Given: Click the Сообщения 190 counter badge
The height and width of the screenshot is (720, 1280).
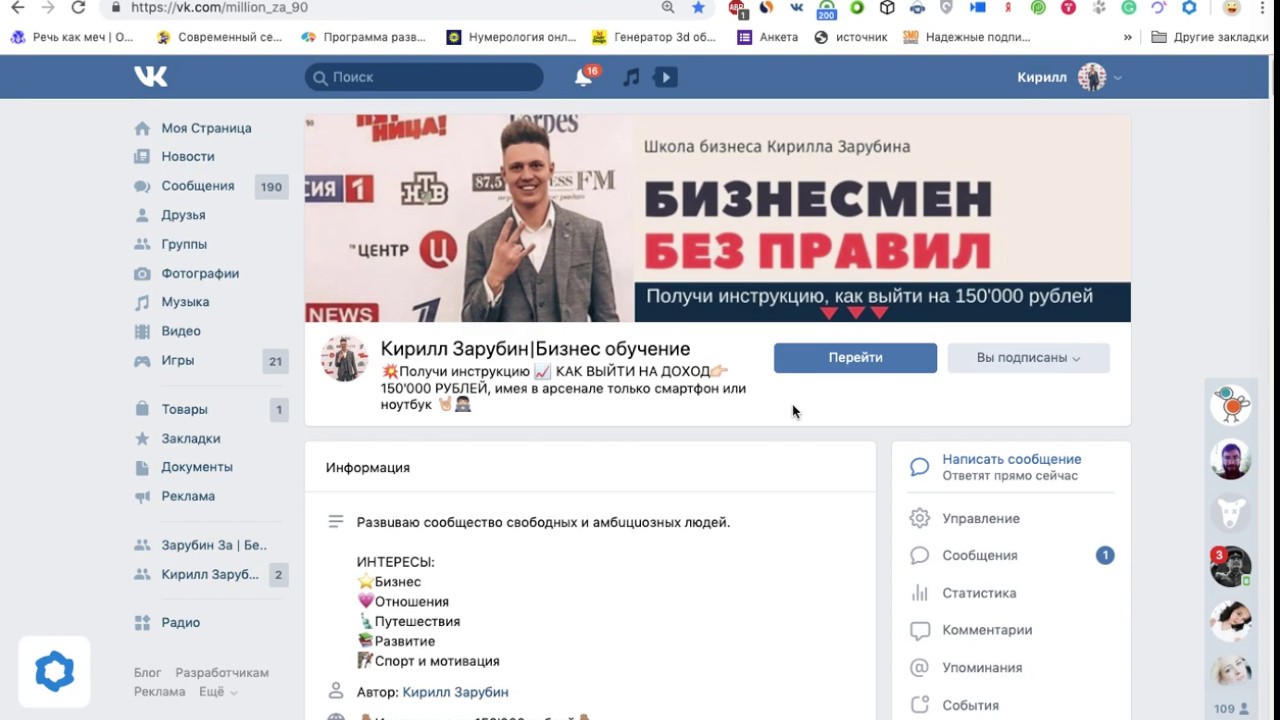Looking at the screenshot, I should [x=271, y=186].
